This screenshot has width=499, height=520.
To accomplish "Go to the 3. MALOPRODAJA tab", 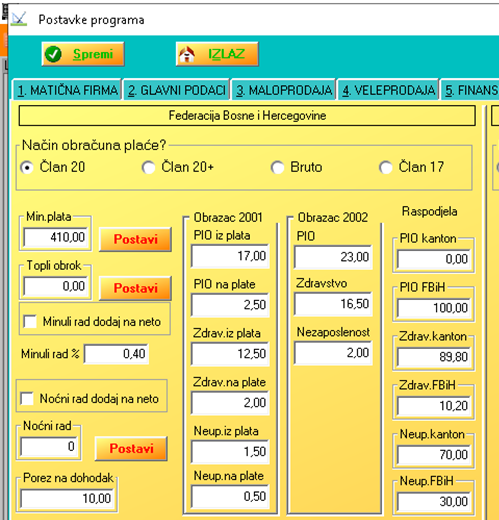I will click(x=284, y=90).
